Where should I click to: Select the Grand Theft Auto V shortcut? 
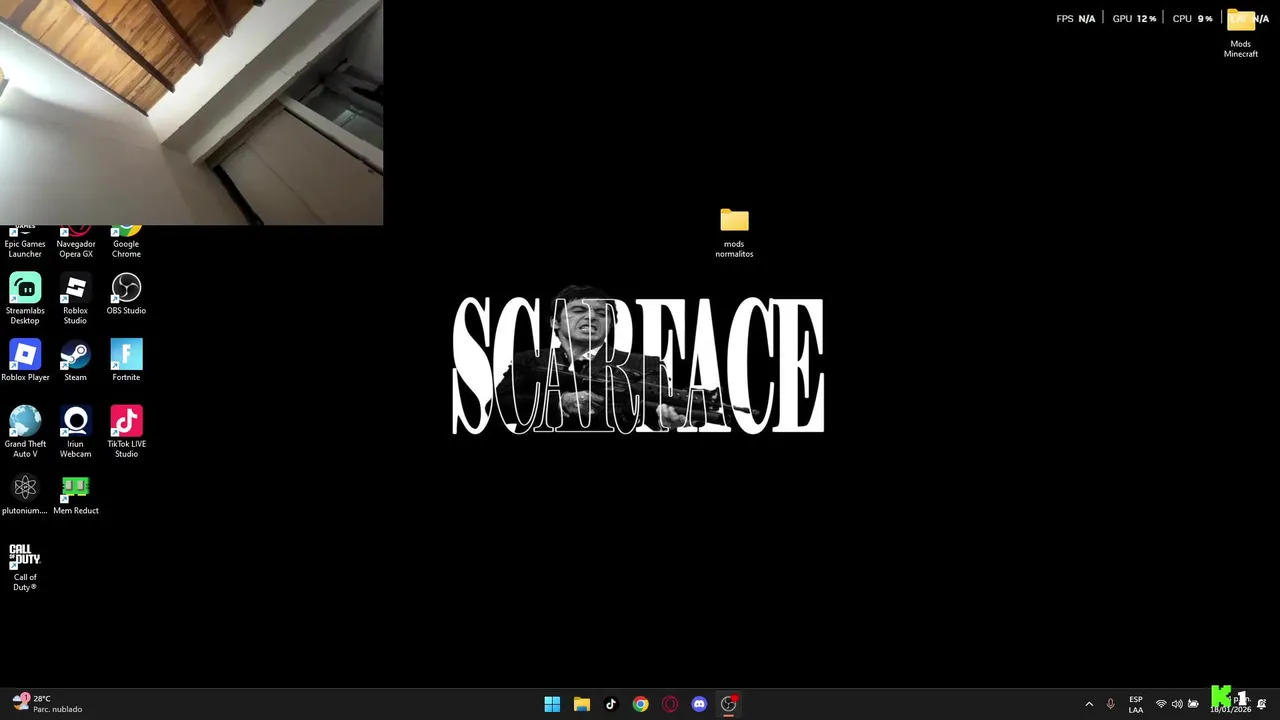click(x=25, y=432)
